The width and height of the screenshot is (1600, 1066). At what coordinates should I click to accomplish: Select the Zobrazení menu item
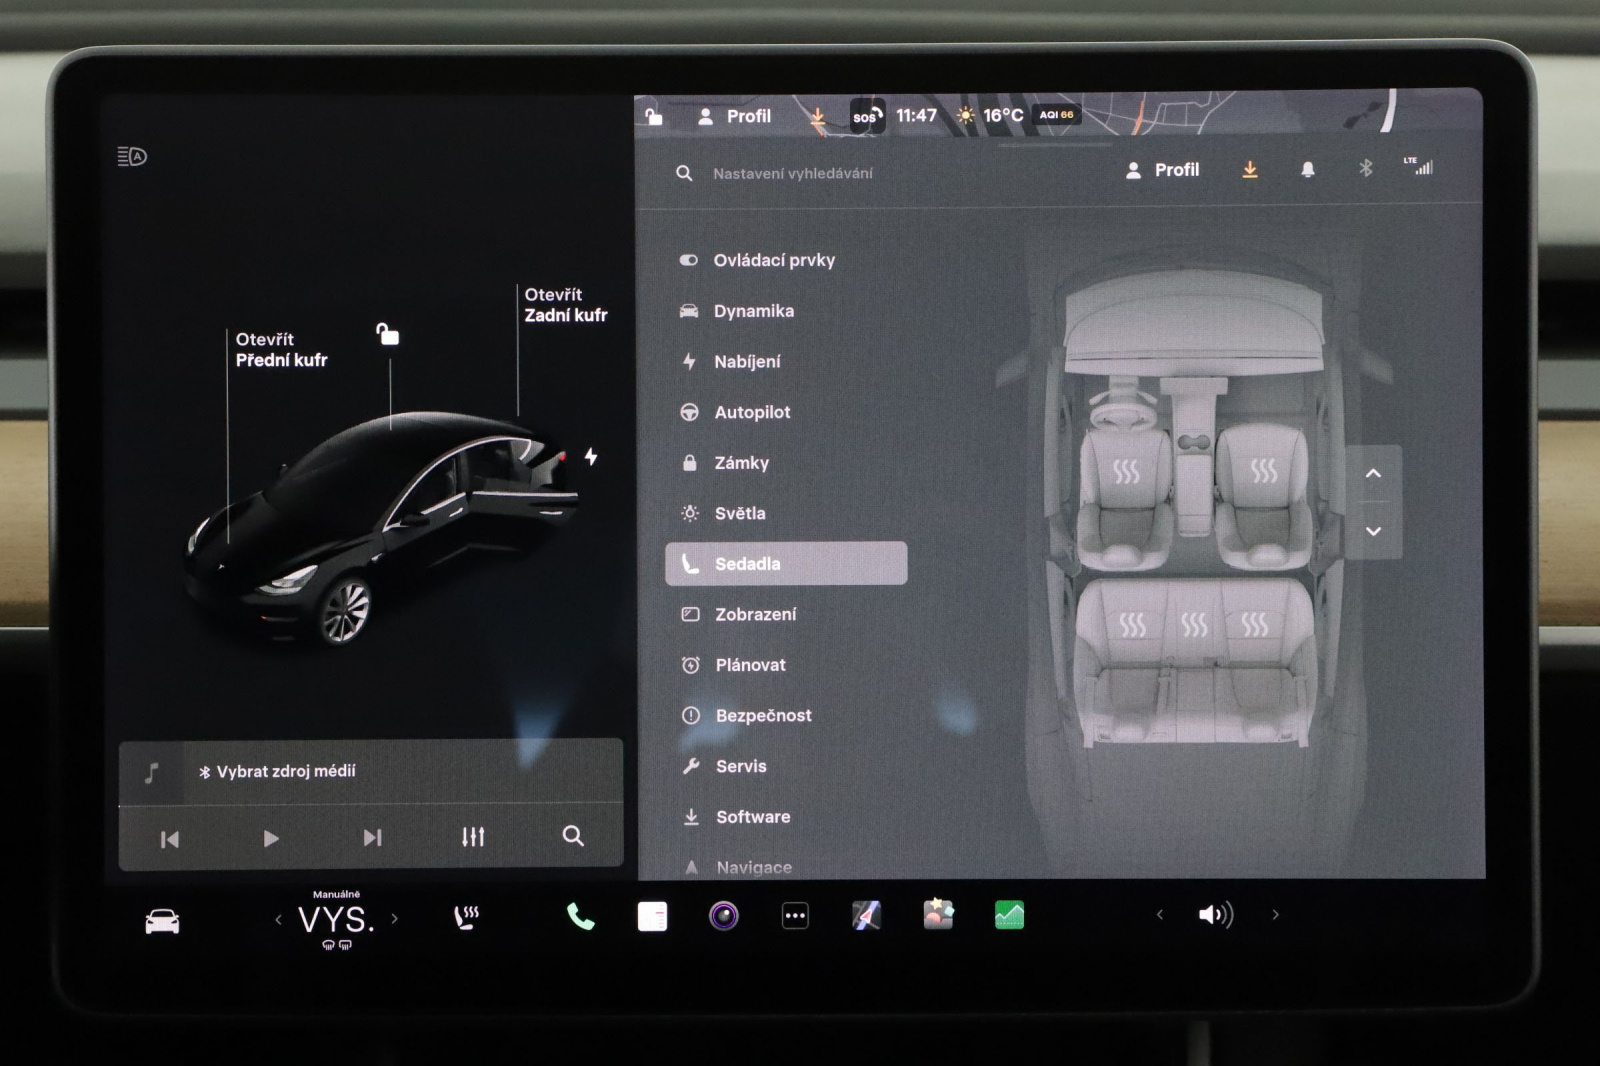pos(755,614)
